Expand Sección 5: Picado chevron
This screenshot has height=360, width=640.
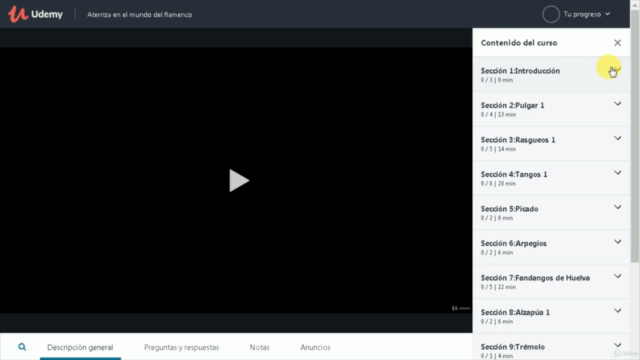(618, 207)
